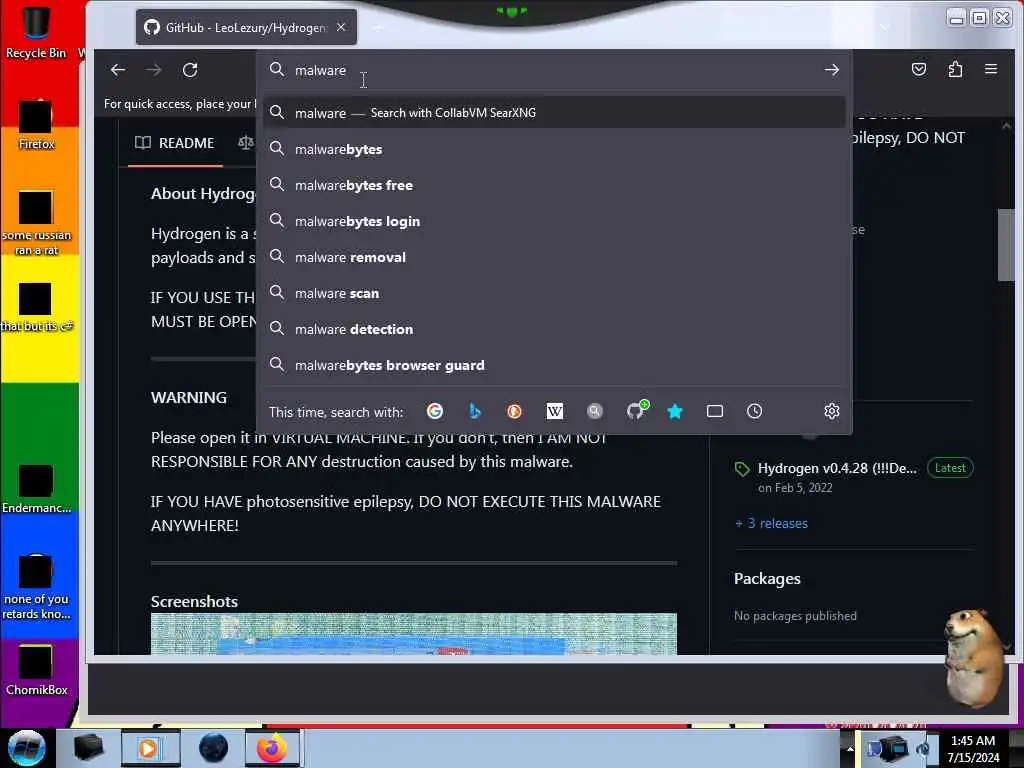Click the black folder taskbar icon
This screenshot has height=768, width=1024.
pyautogui.click(x=88, y=748)
